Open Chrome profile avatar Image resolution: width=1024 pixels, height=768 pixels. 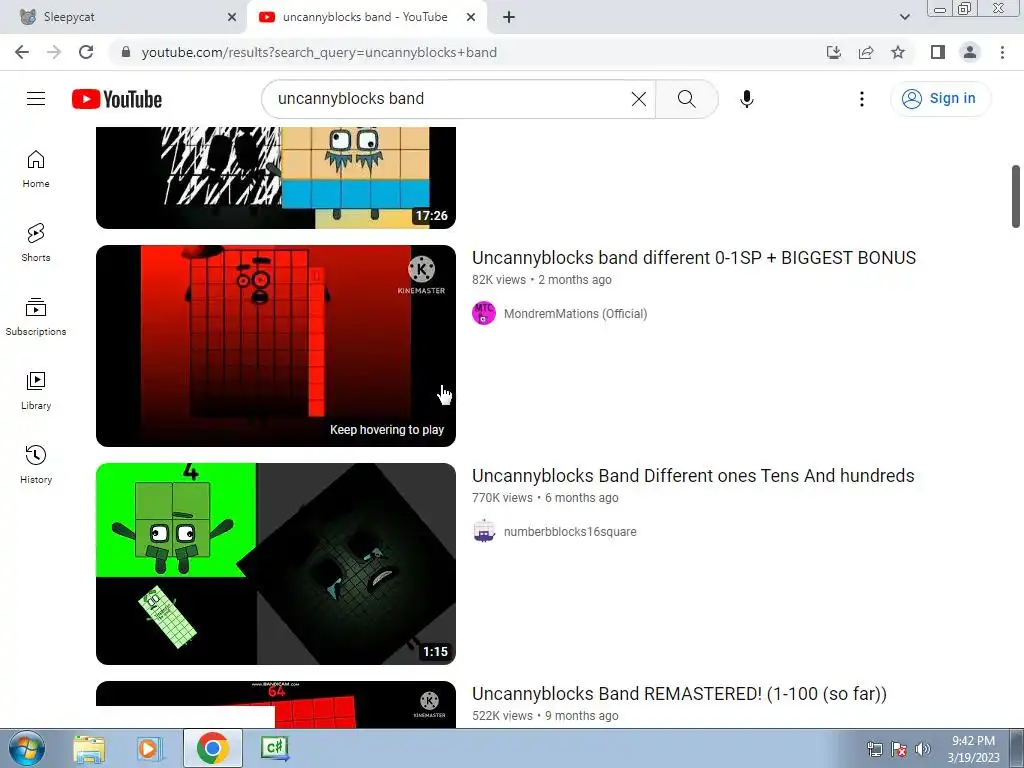click(x=970, y=52)
